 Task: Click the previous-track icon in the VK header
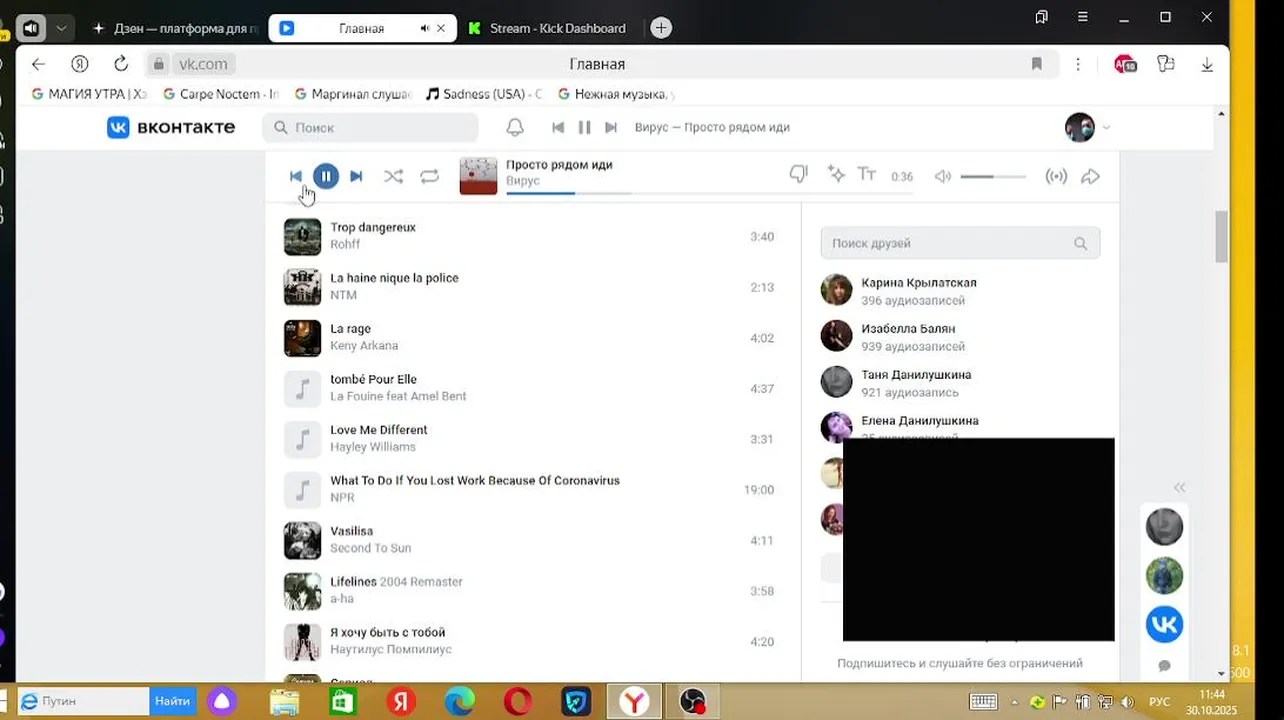tap(558, 127)
